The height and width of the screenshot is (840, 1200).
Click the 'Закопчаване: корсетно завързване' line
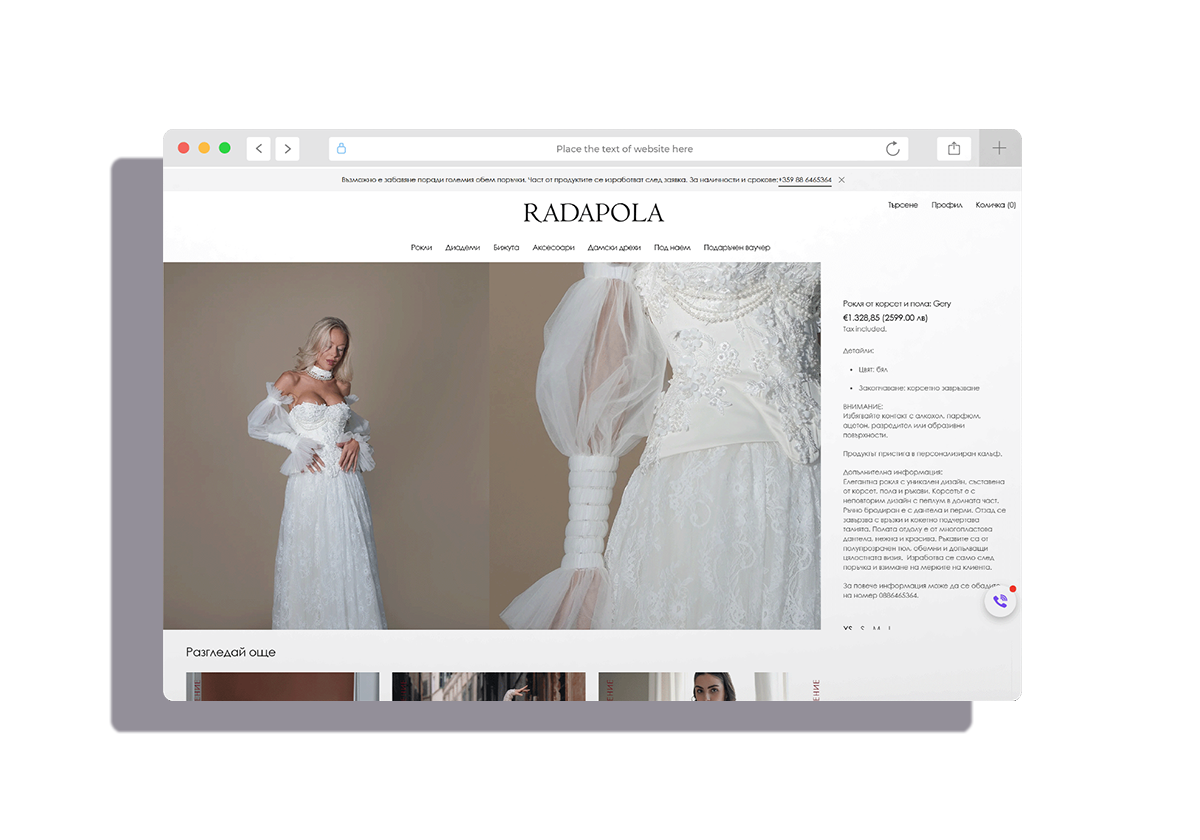[919, 387]
